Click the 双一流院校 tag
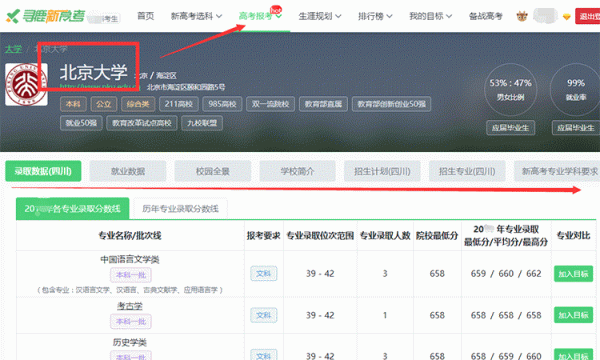This screenshot has width=600, height=360. coord(270,104)
